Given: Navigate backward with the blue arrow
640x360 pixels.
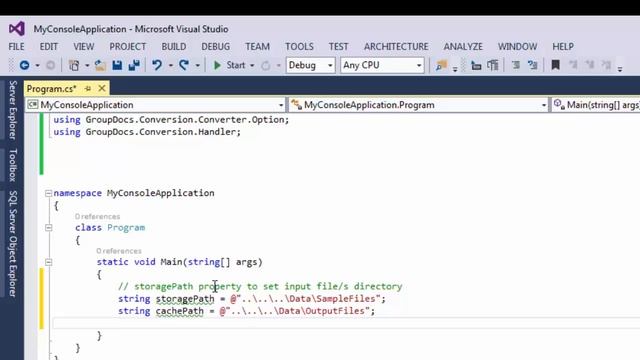Looking at the screenshot, I should click(x=24, y=65).
